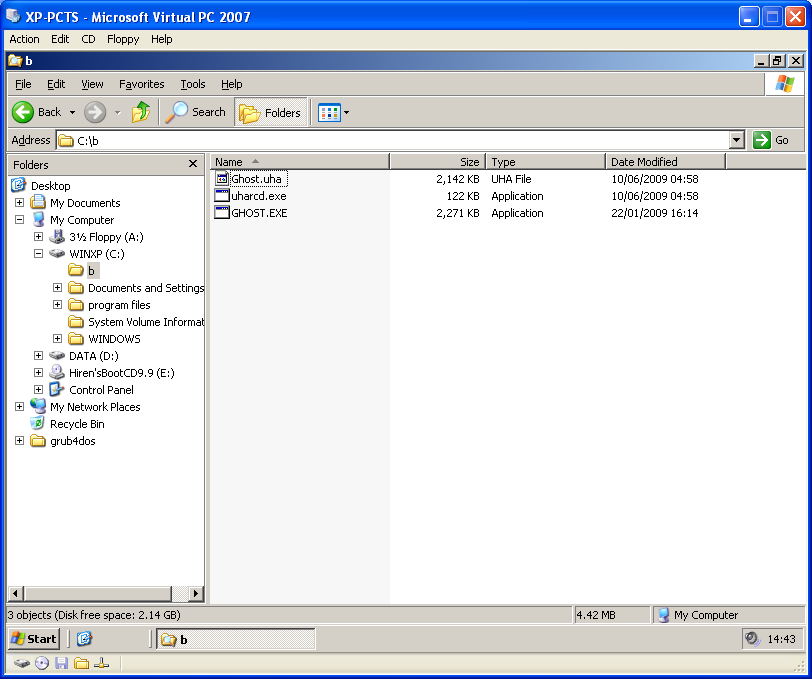Image resolution: width=812 pixels, height=679 pixels.
Task: Click the green Back arrow icon
Action: point(23,112)
